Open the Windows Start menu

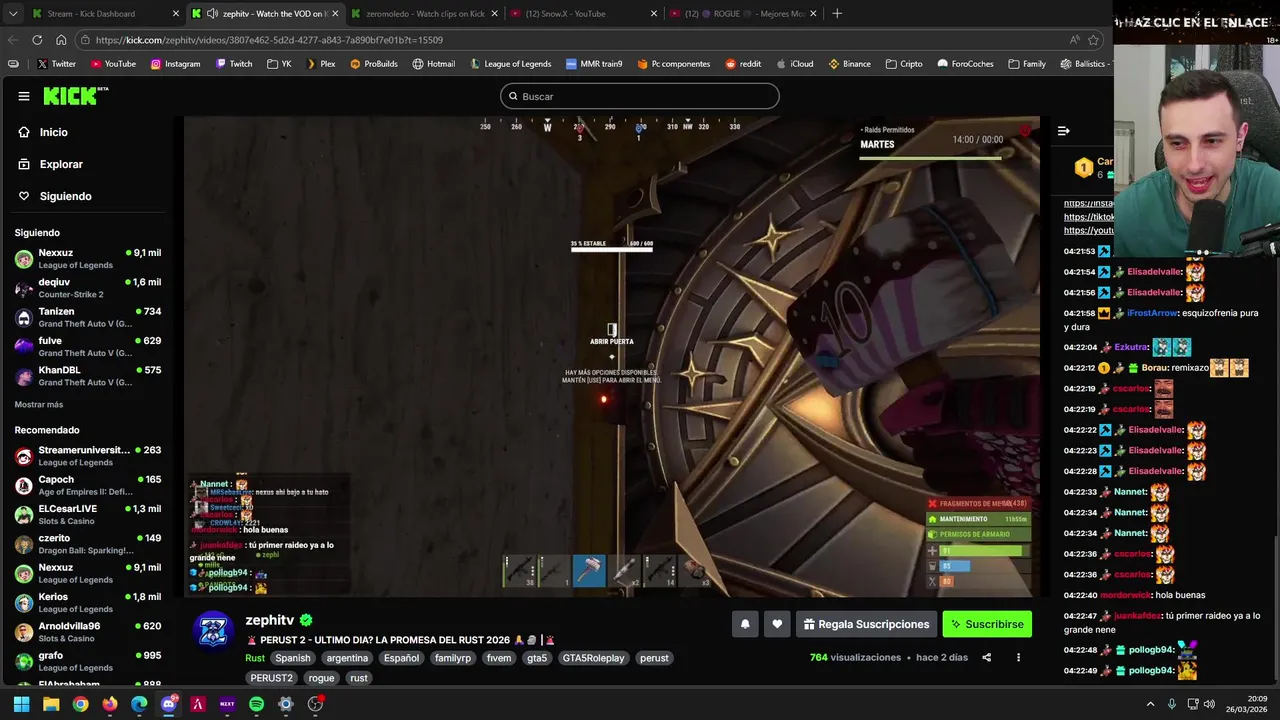[21, 704]
